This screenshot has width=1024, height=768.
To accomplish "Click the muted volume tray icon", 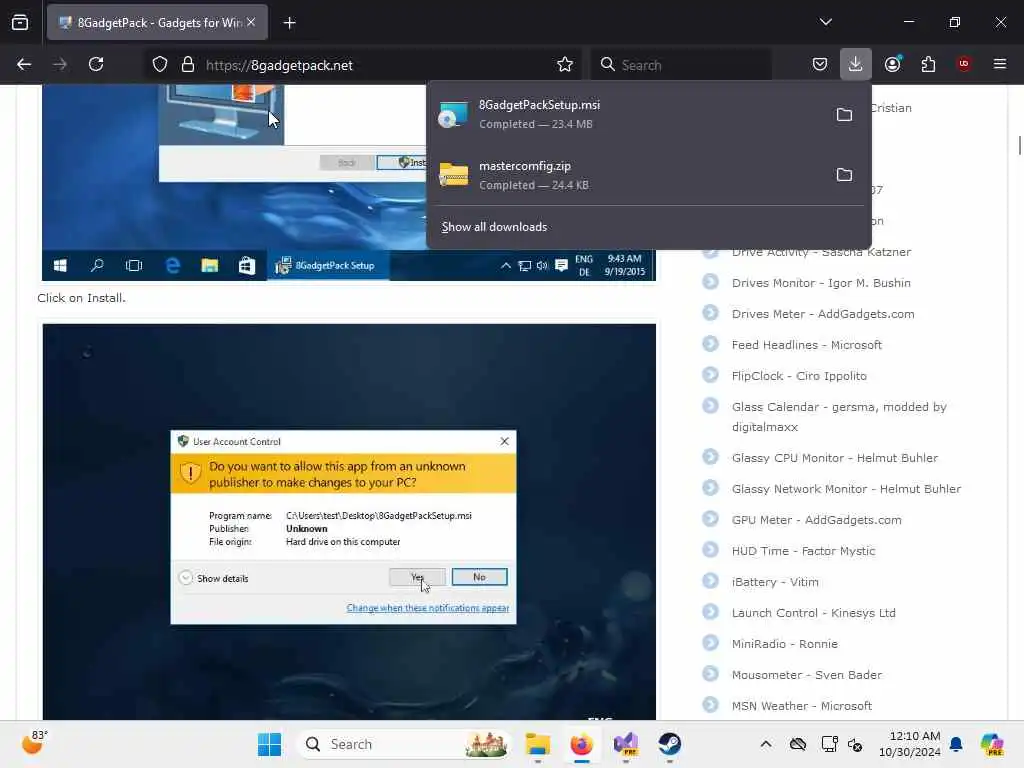I will pyautogui.click(x=855, y=744).
